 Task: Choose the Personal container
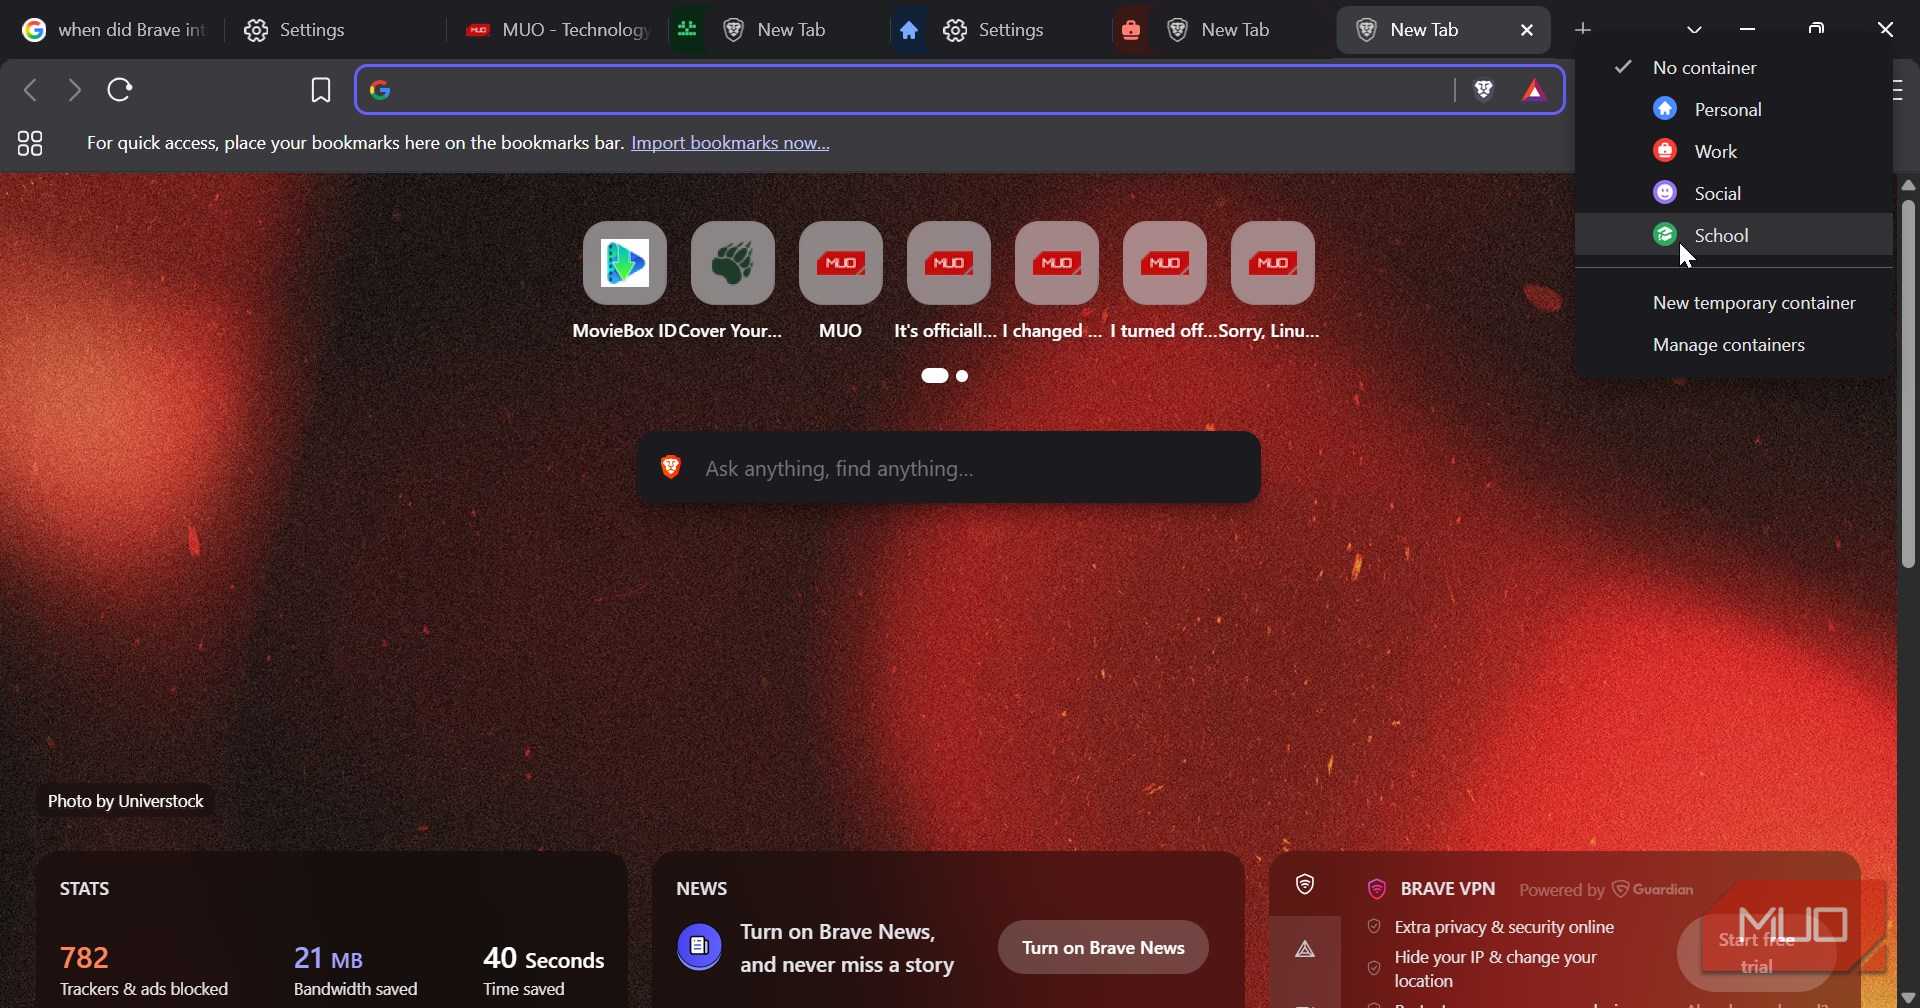click(1735, 109)
